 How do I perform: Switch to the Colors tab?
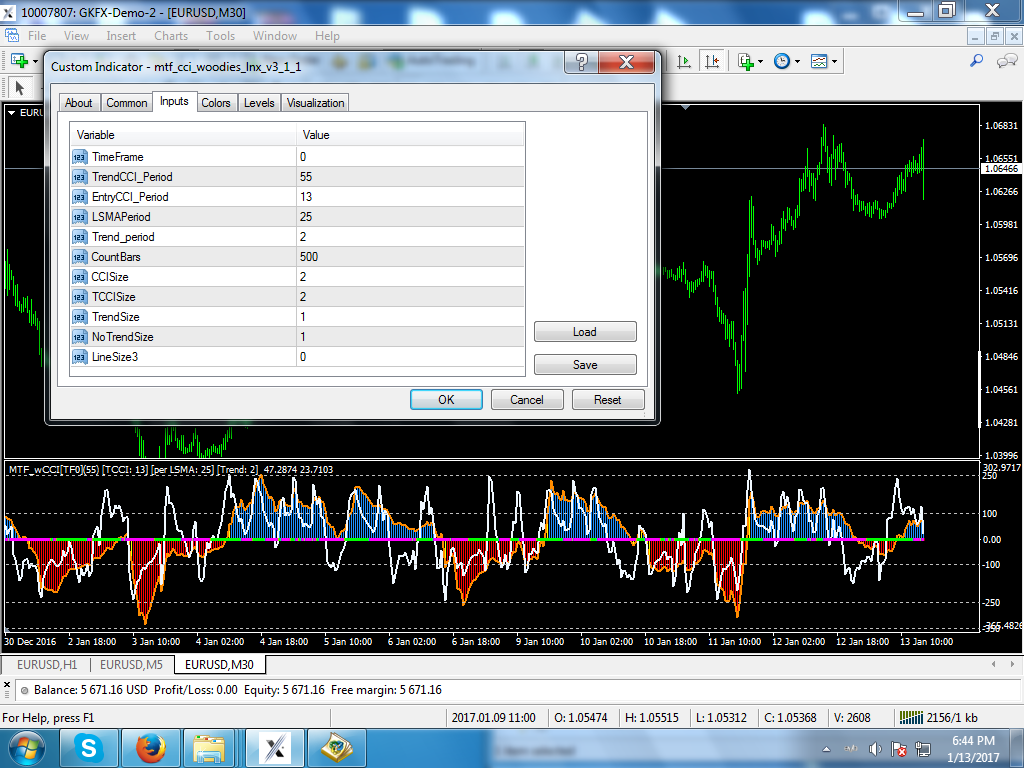(x=216, y=103)
